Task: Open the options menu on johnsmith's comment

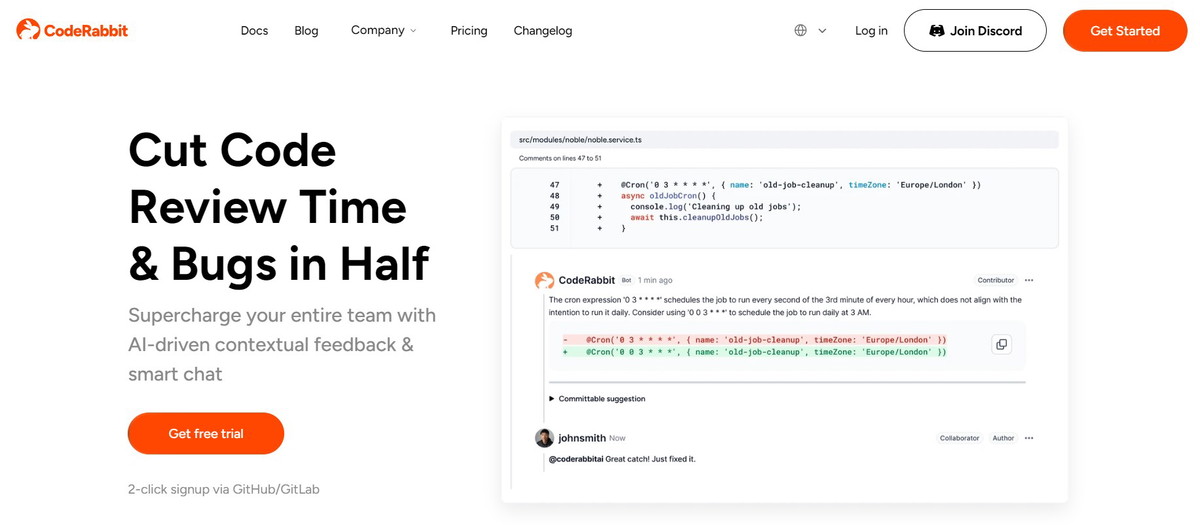Action: tap(1029, 438)
